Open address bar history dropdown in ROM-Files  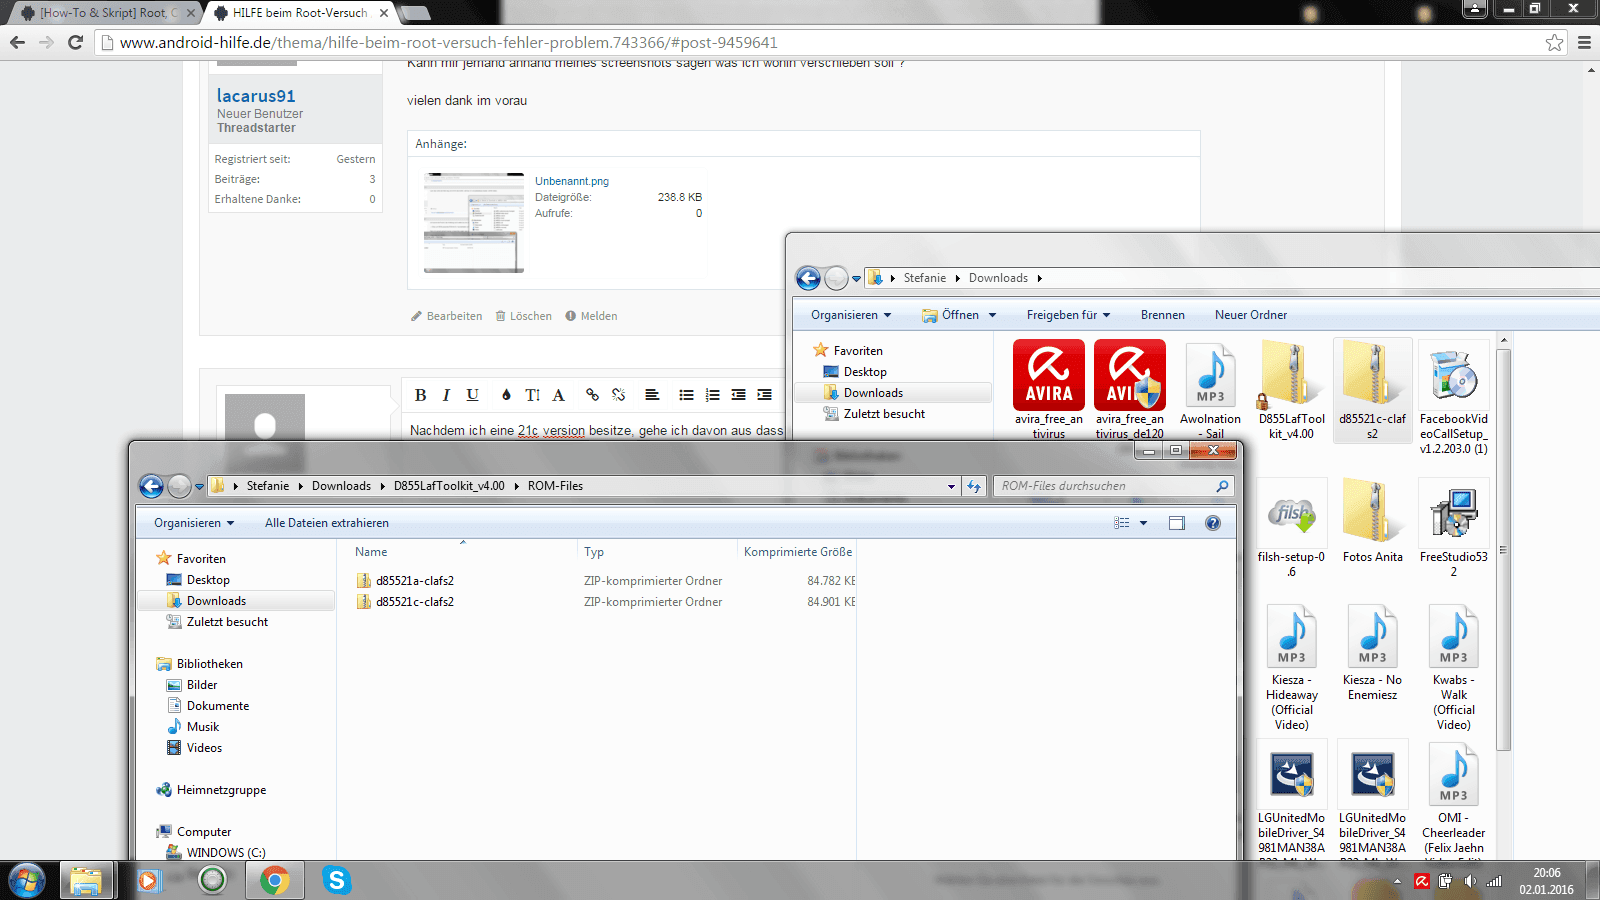pos(951,486)
